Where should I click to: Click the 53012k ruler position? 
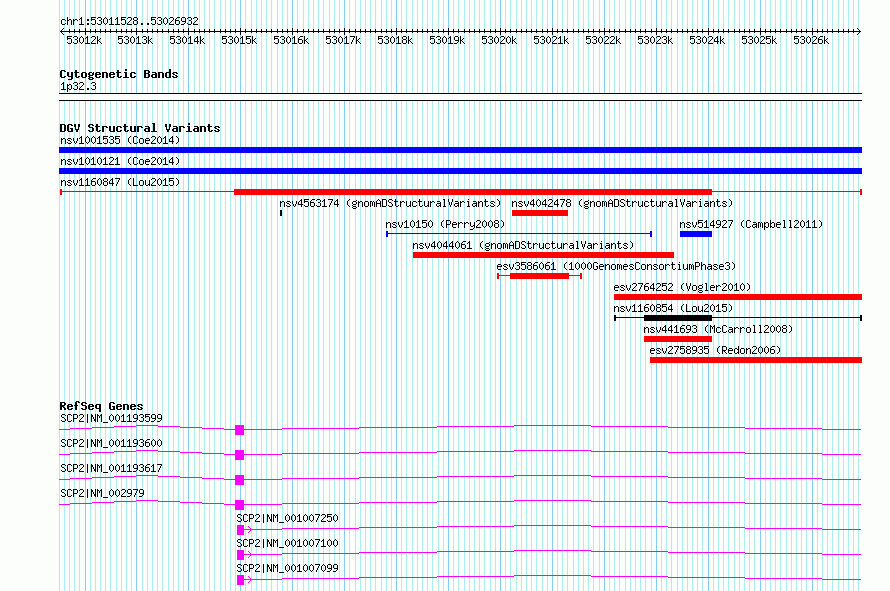pyautogui.click(x=84, y=41)
